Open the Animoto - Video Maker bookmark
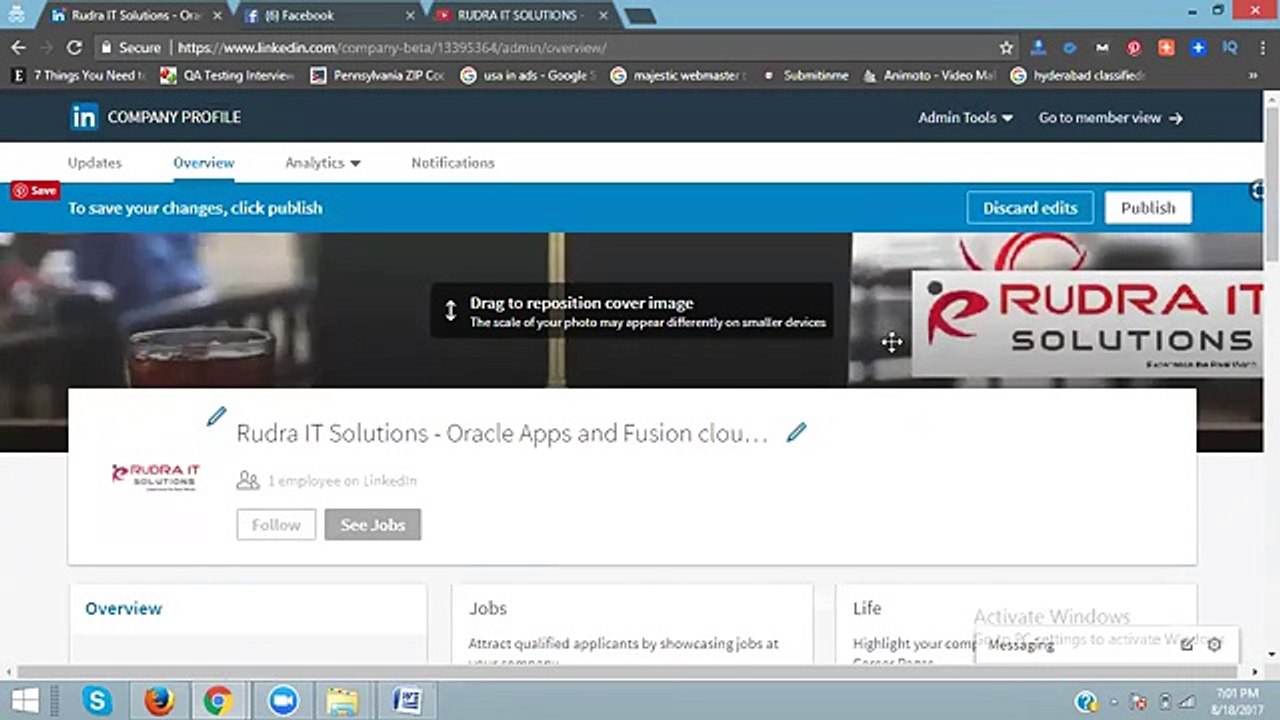 929,75
